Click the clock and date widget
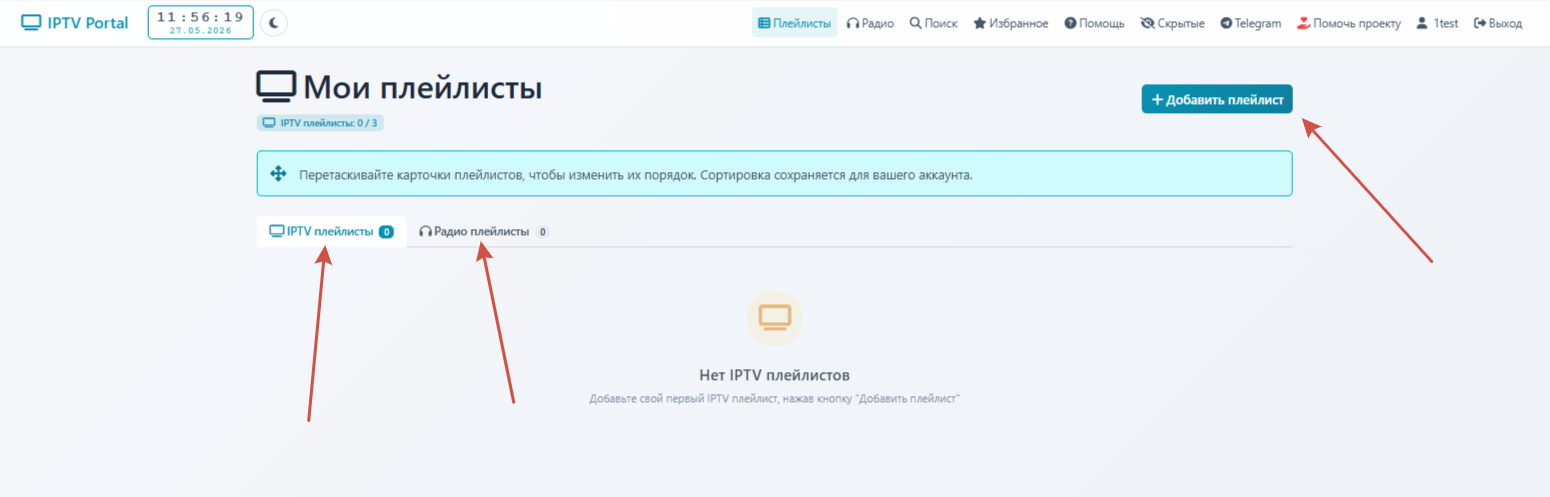1550x497 pixels. [200, 22]
